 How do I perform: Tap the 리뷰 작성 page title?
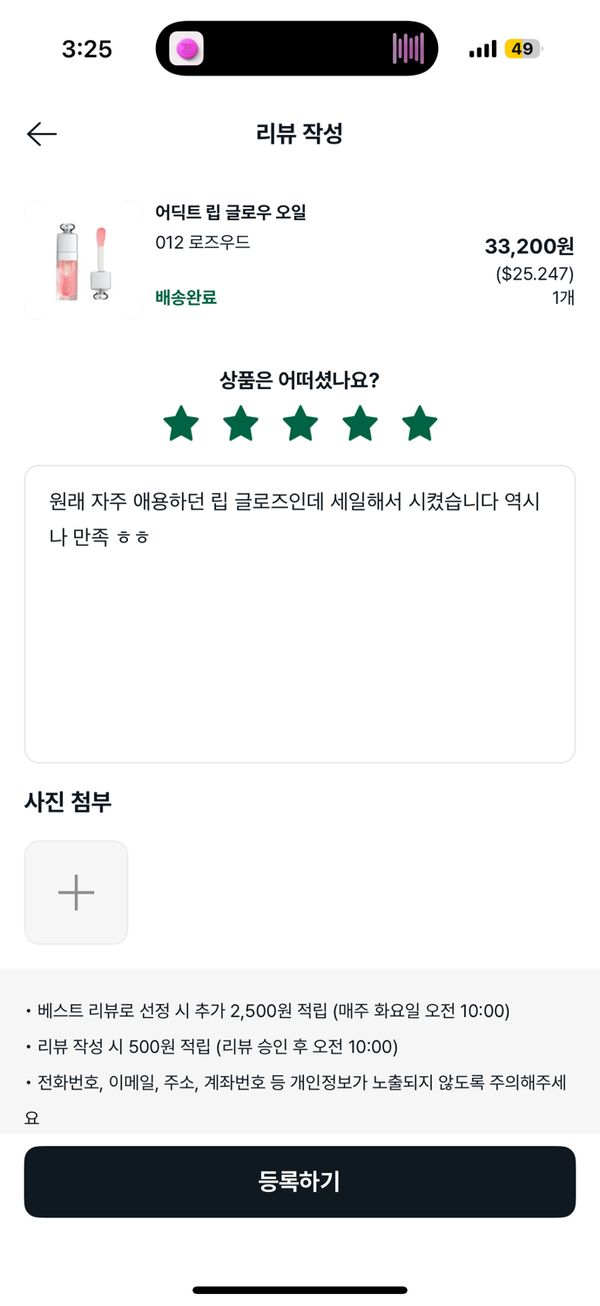tap(300, 134)
